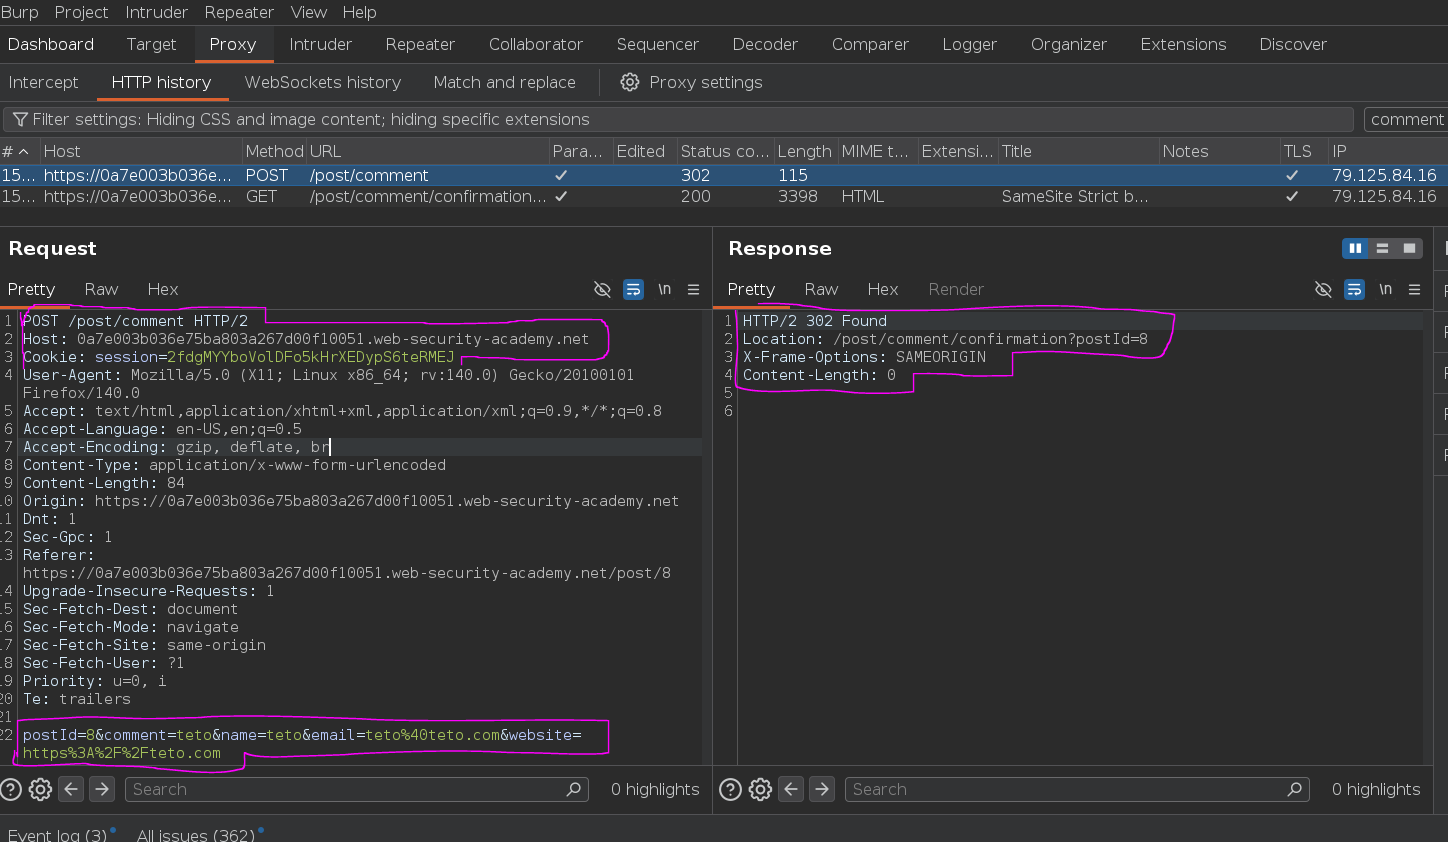Open the Burp menu
Viewport: 1448px width, 842px height.
point(20,12)
